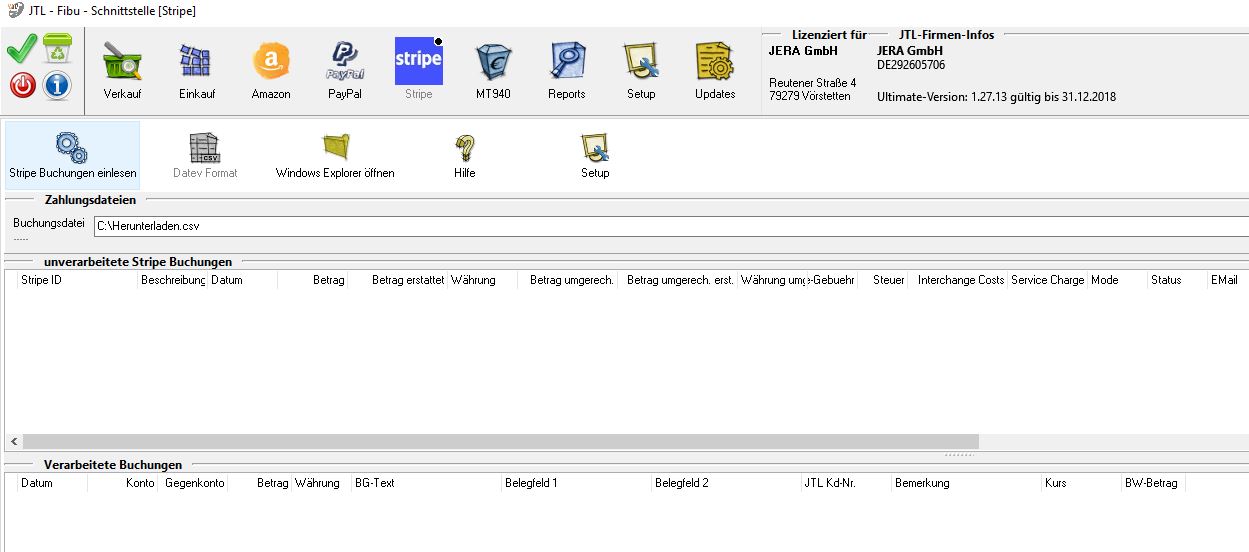This screenshot has width=1249, height=552.
Task: Click the EMail column header
Action: click(1228, 280)
